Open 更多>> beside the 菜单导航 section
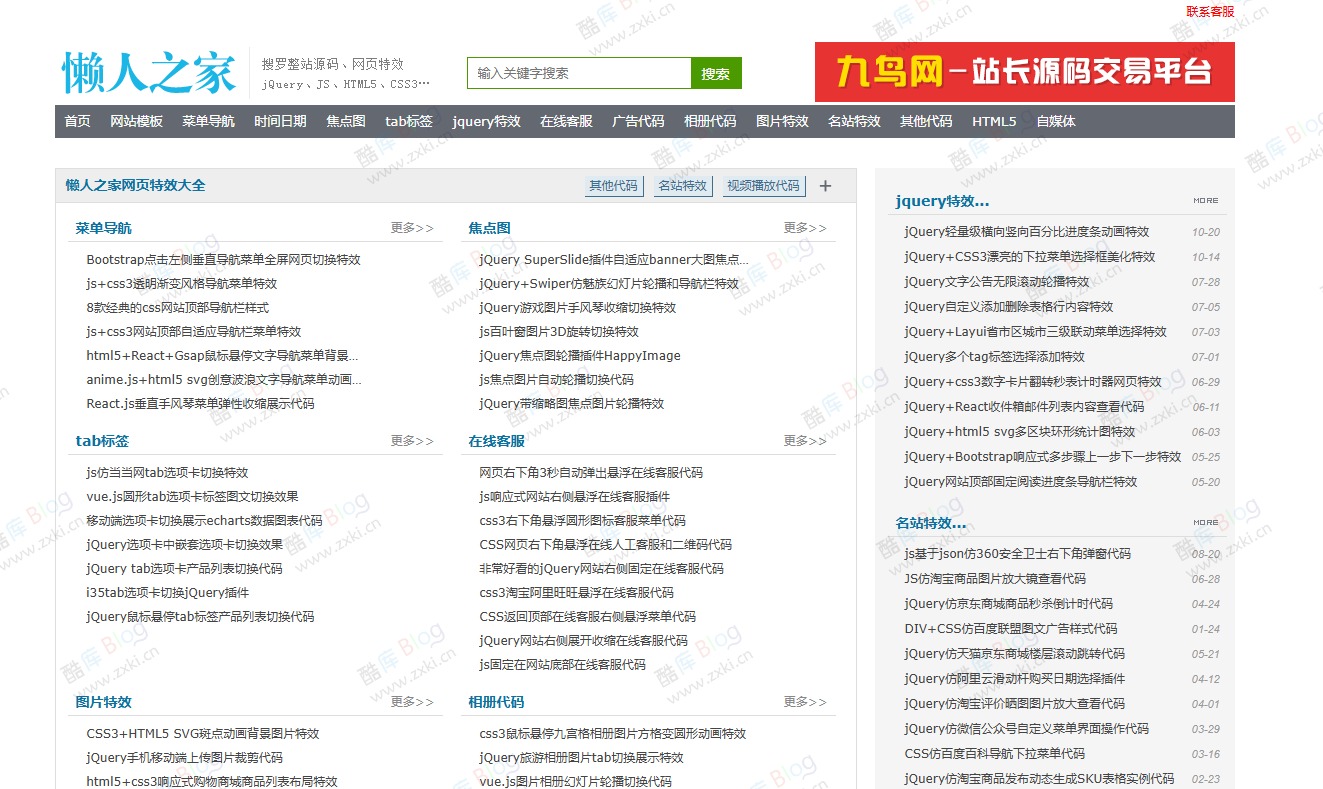 pyautogui.click(x=412, y=227)
